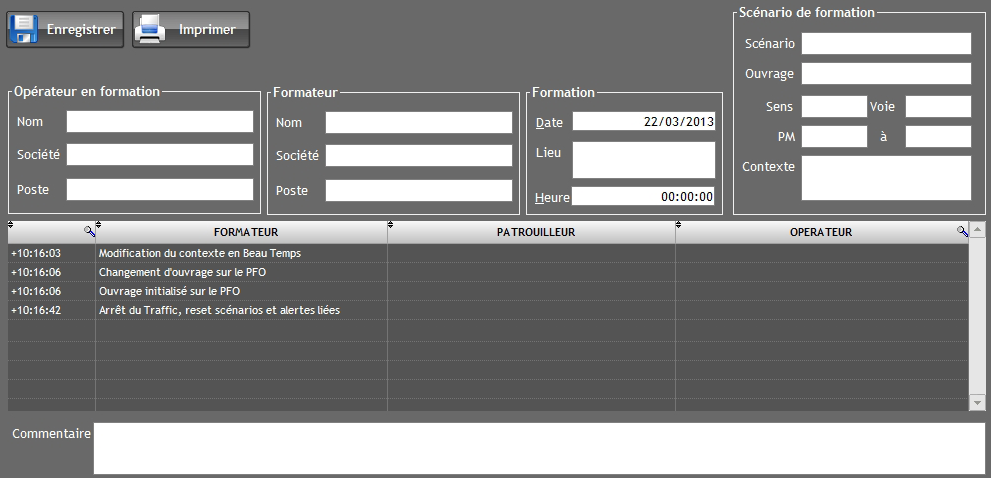Focus the Nom field in Opérateur en formation
The width and height of the screenshot is (991, 479).
pyautogui.click(x=160, y=122)
